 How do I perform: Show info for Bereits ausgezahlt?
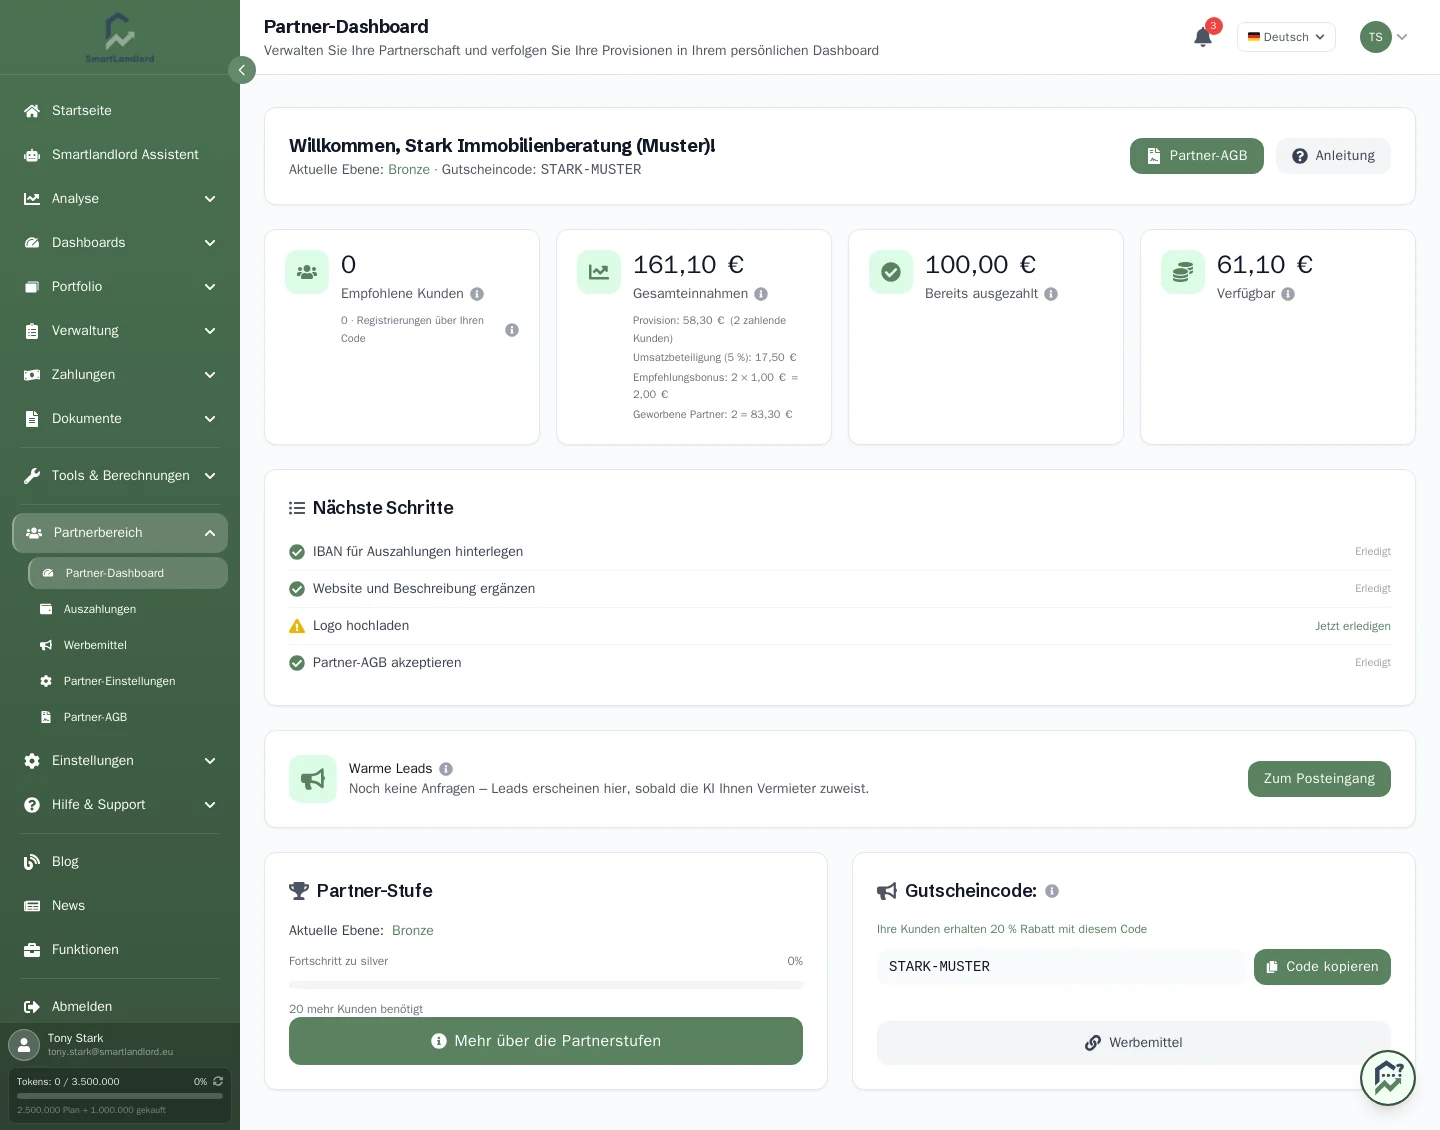pyautogui.click(x=1051, y=294)
